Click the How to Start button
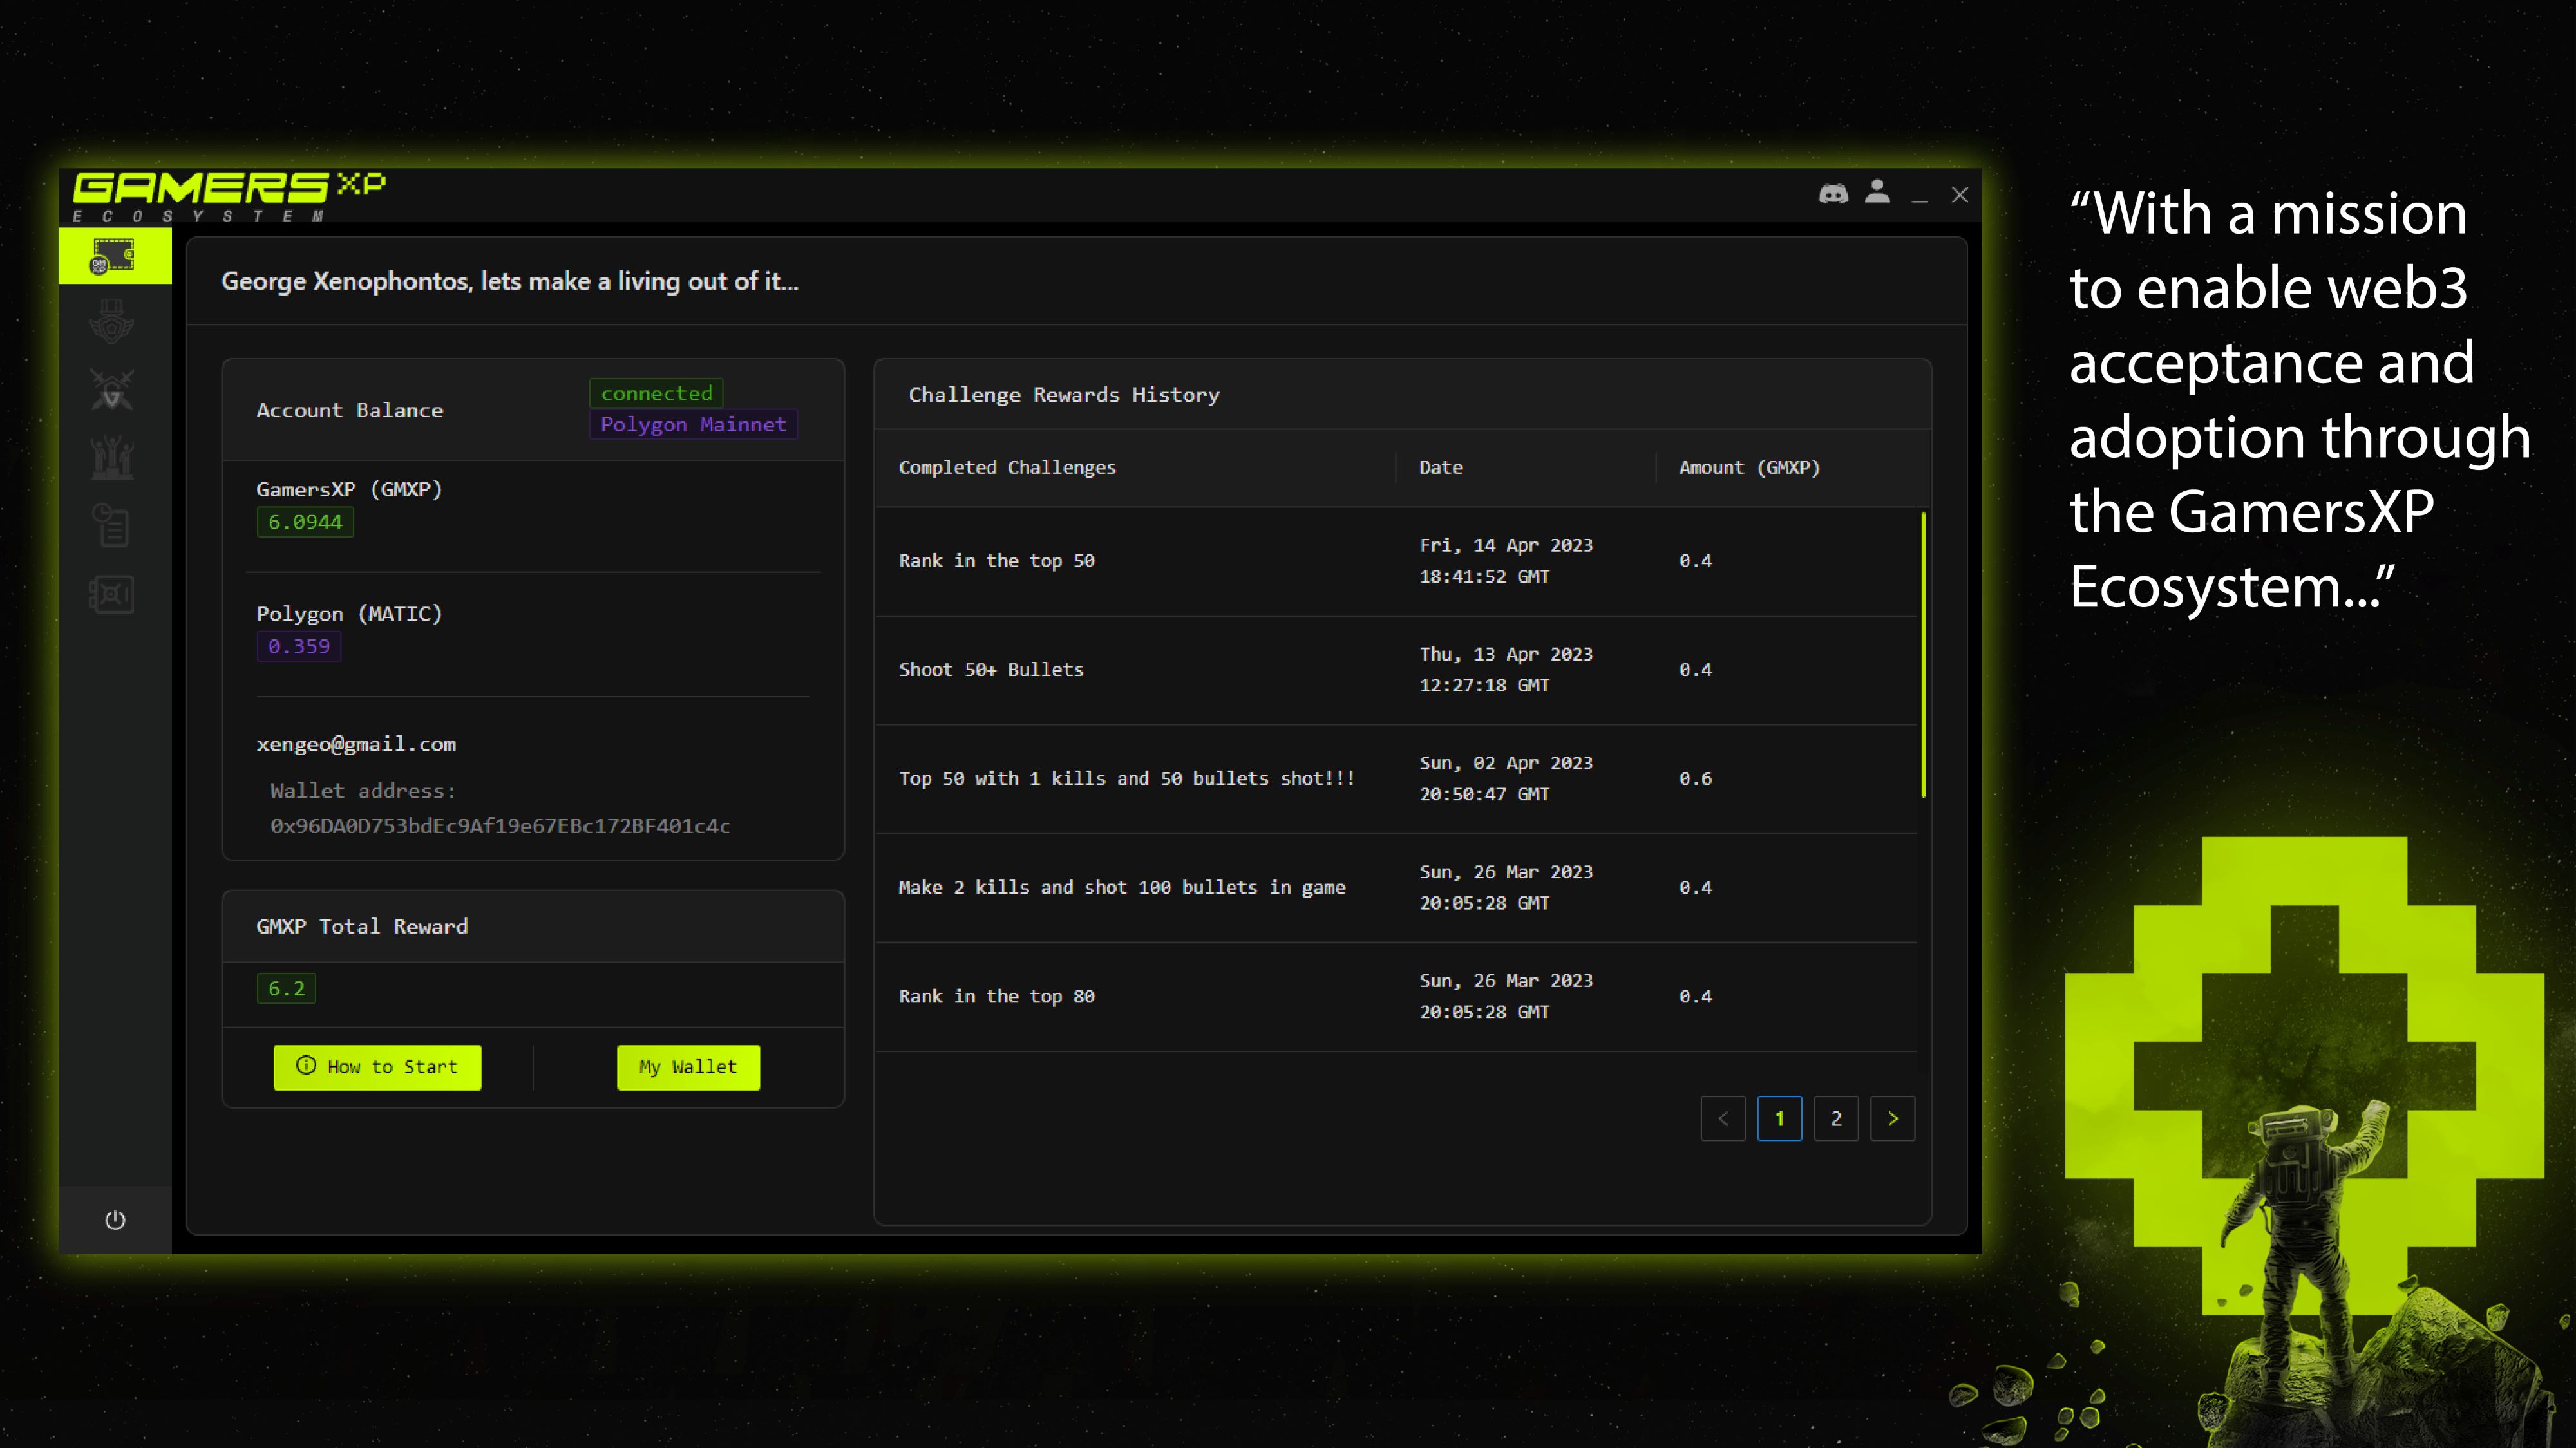This screenshot has width=2576, height=1448. pos(377,1067)
